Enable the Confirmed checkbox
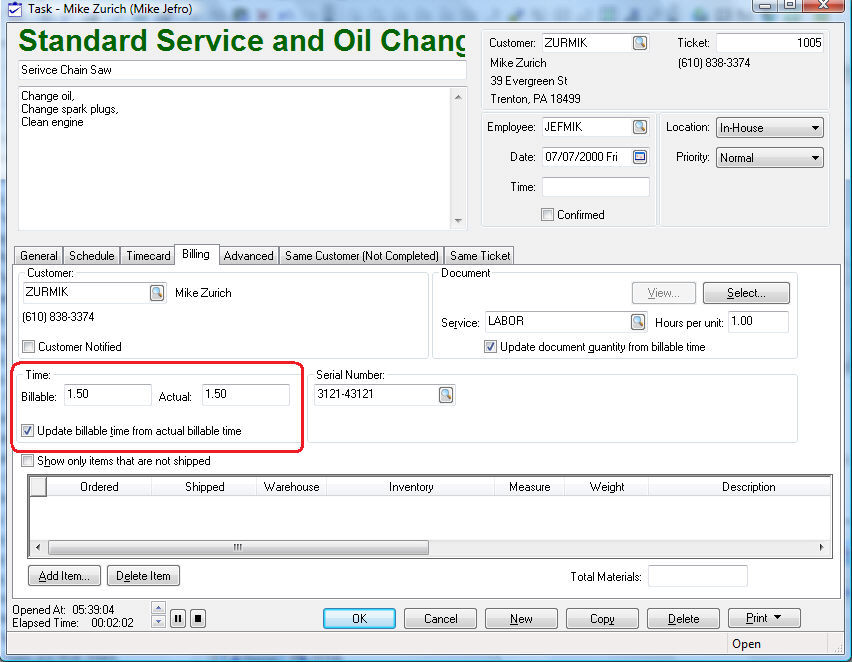The height and width of the screenshot is (662, 852). [547, 215]
